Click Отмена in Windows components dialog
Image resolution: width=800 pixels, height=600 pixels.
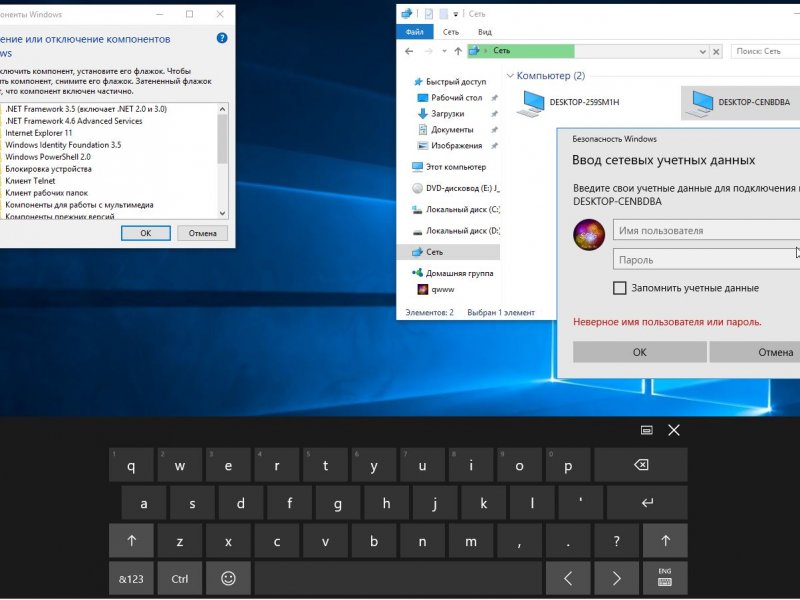[x=203, y=233]
